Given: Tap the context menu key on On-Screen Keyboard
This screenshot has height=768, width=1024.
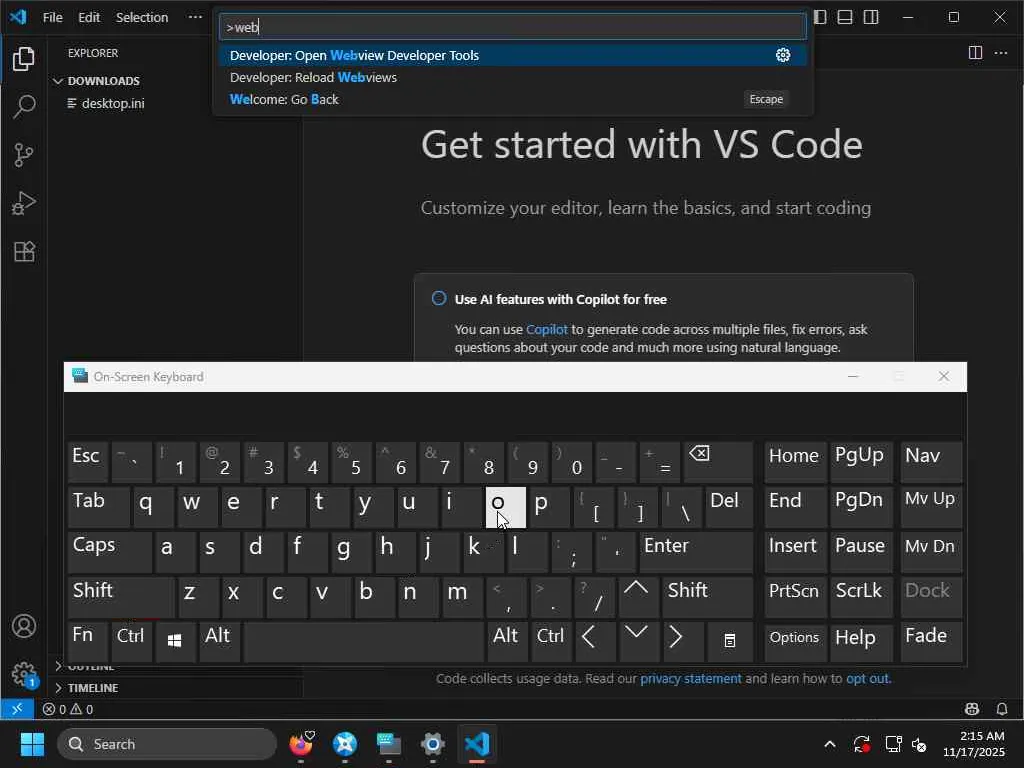Looking at the screenshot, I should pyautogui.click(x=730, y=641).
